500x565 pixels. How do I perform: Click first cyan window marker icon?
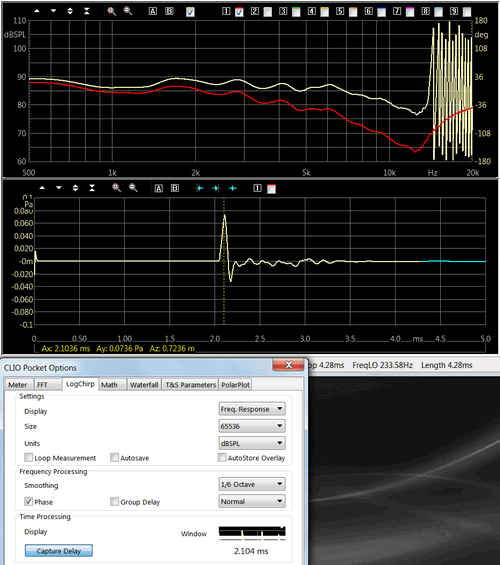tap(199, 188)
